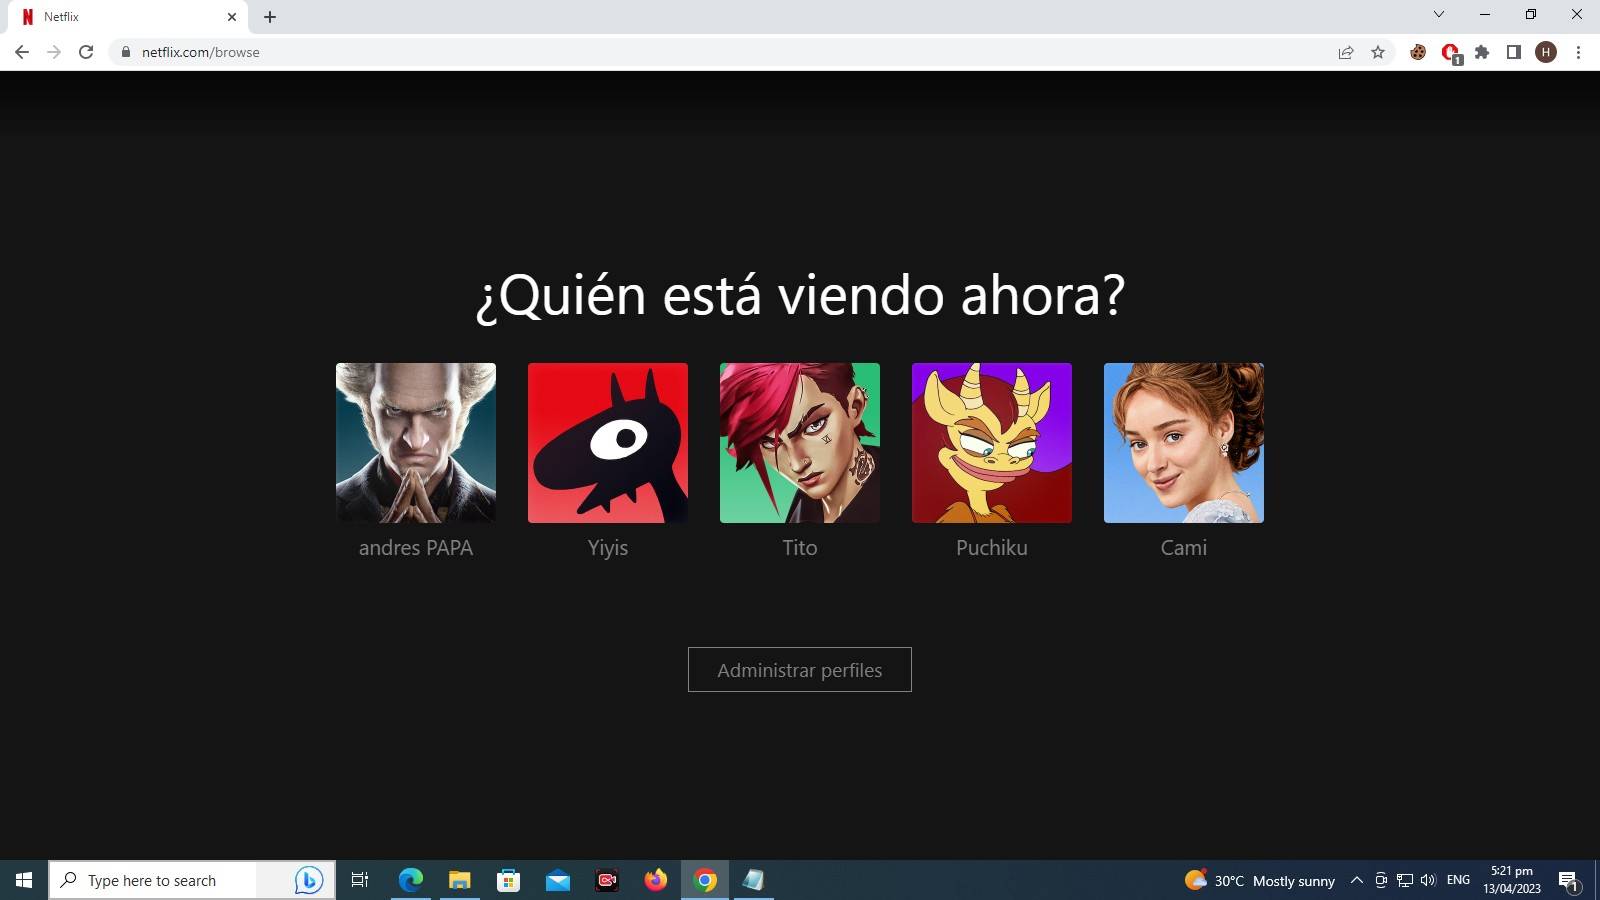
Task: Open the cookie extension icon
Action: click(1418, 52)
